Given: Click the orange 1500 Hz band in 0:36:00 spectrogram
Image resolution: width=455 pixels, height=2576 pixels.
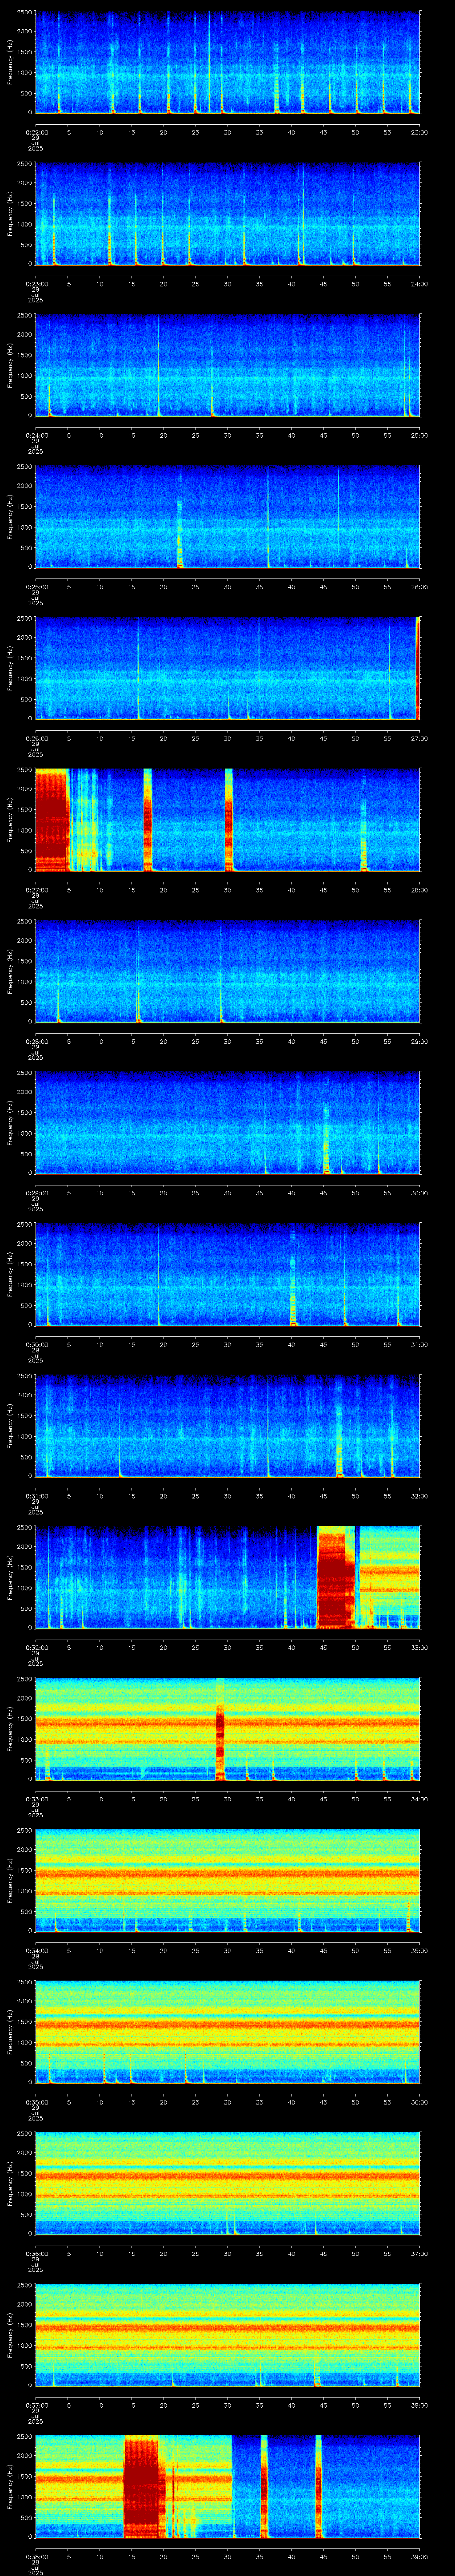Looking at the screenshot, I should [227, 2176].
